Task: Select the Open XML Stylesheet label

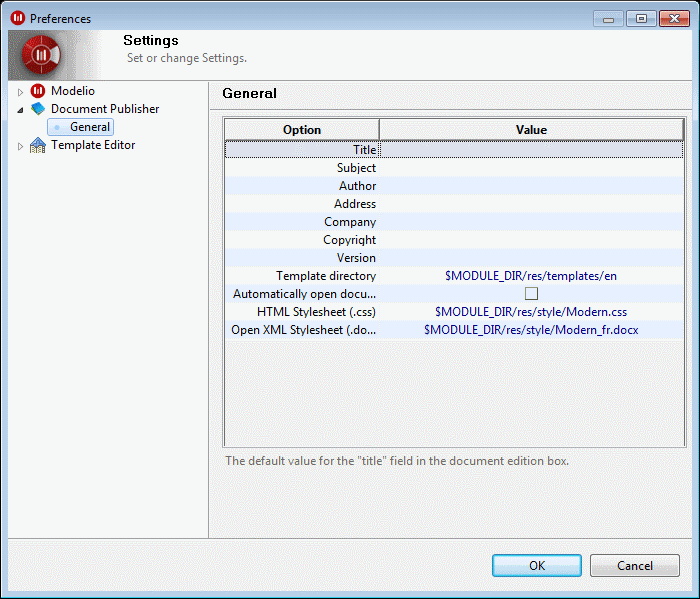Action: coord(304,330)
